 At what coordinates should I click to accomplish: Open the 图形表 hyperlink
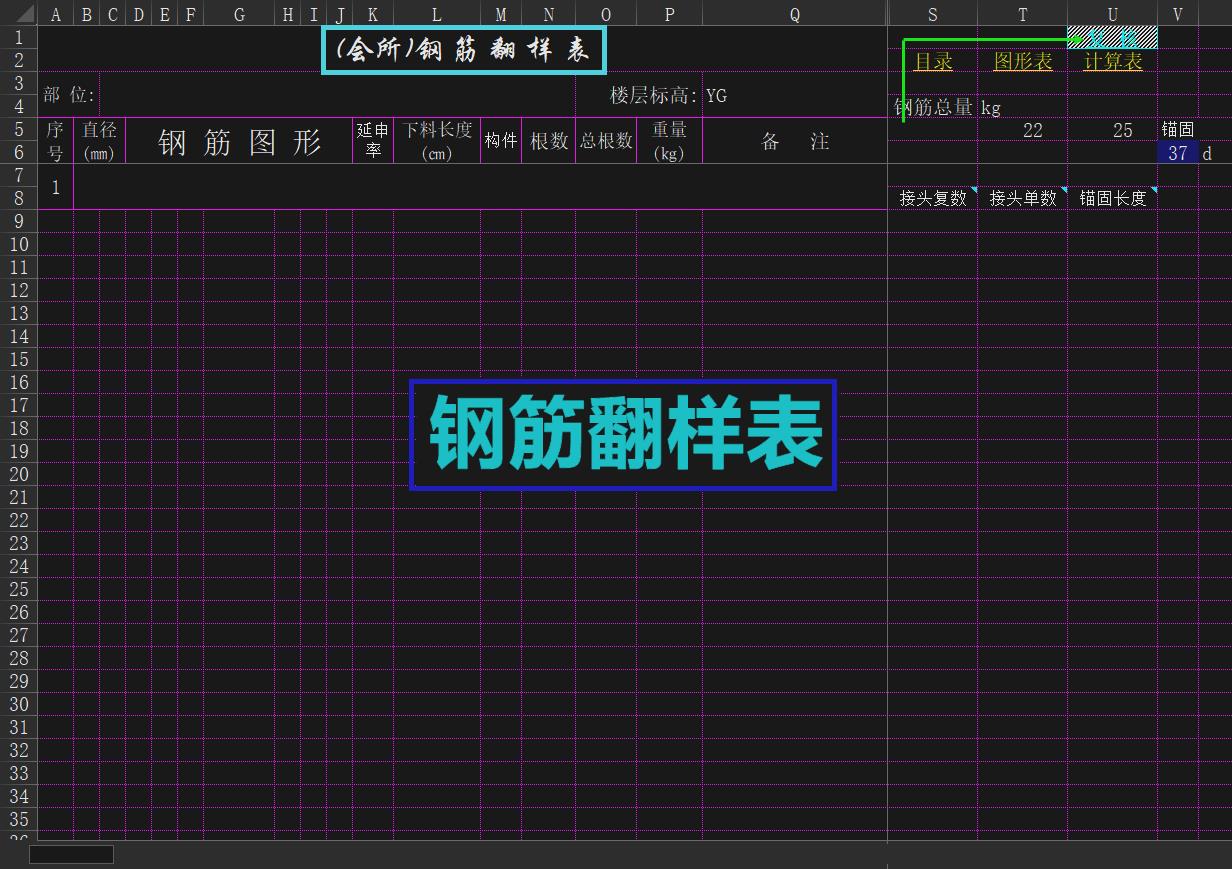pos(1022,62)
